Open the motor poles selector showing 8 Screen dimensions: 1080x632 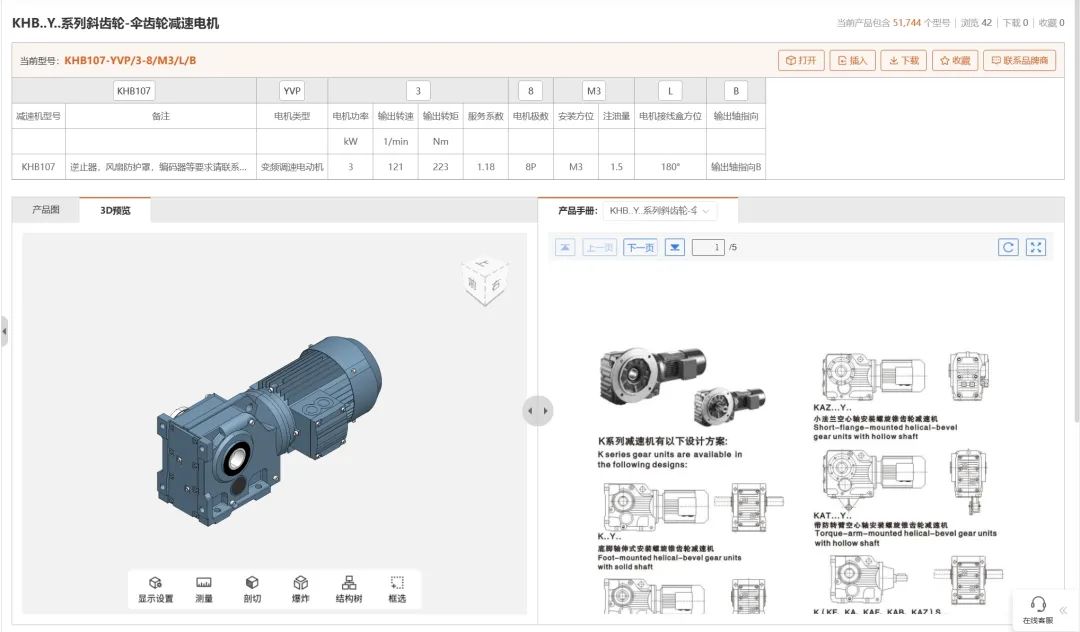click(x=530, y=91)
